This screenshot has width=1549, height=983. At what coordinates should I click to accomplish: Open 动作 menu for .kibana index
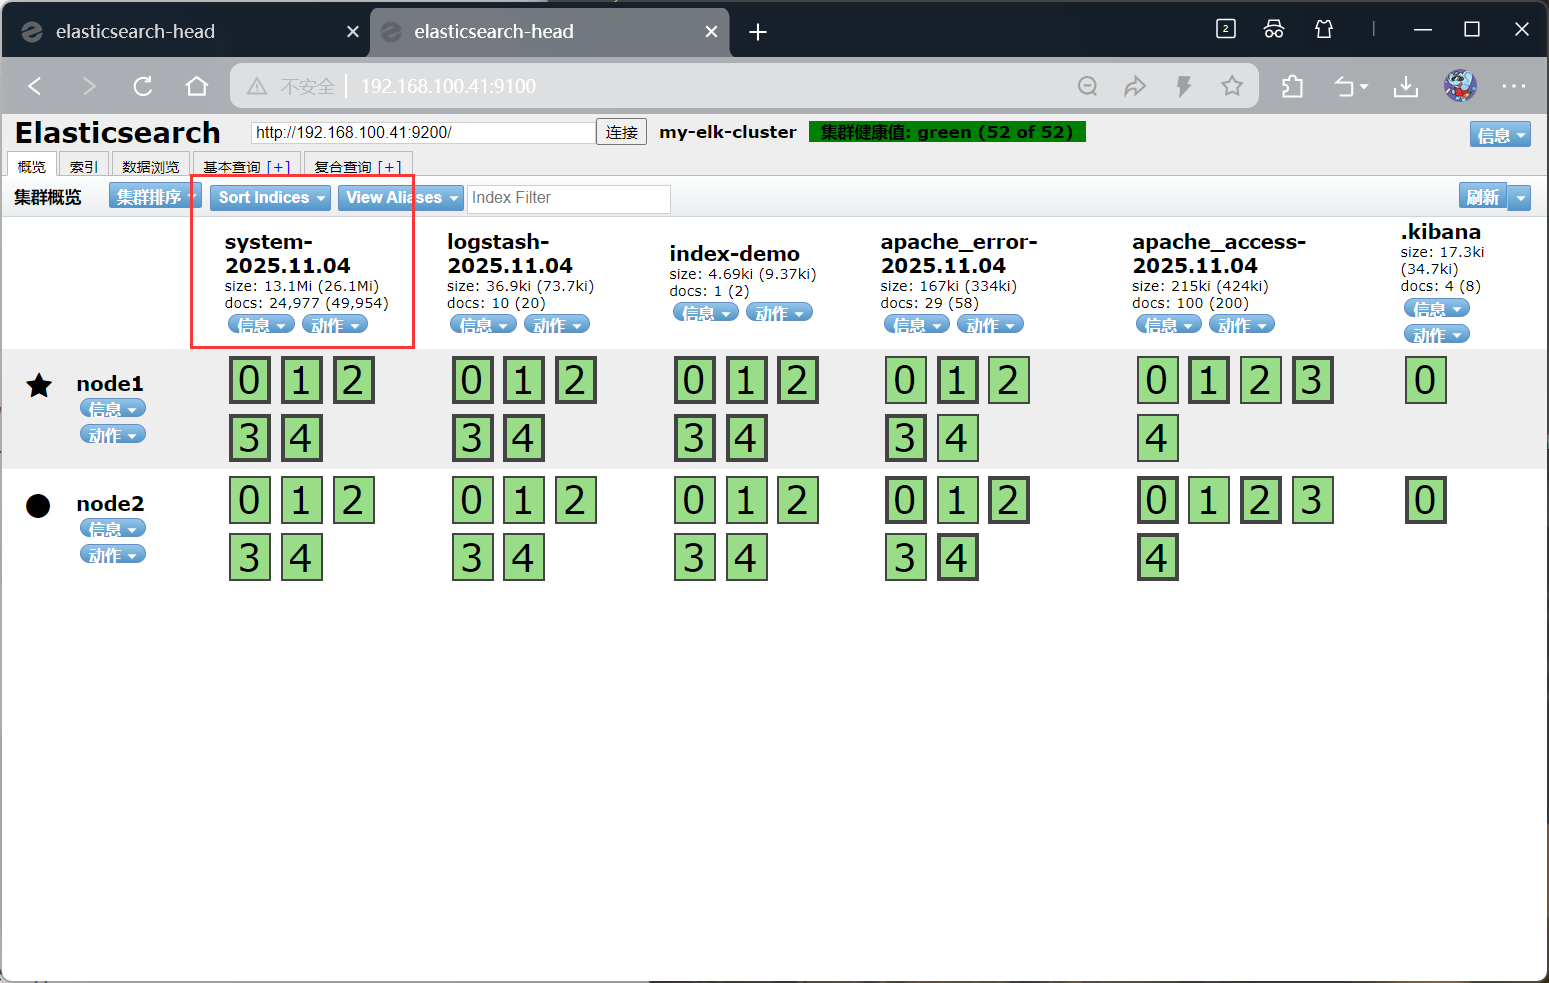click(1437, 335)
